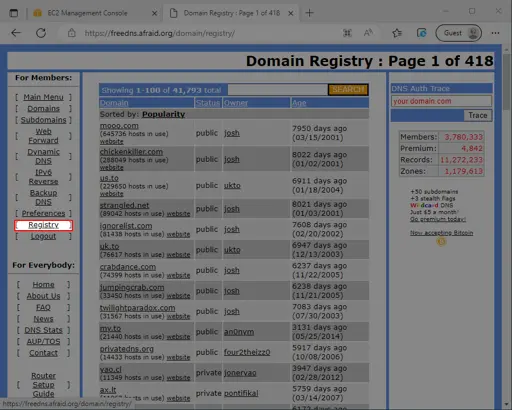Reload the page with refresh icon

point(41,33)
